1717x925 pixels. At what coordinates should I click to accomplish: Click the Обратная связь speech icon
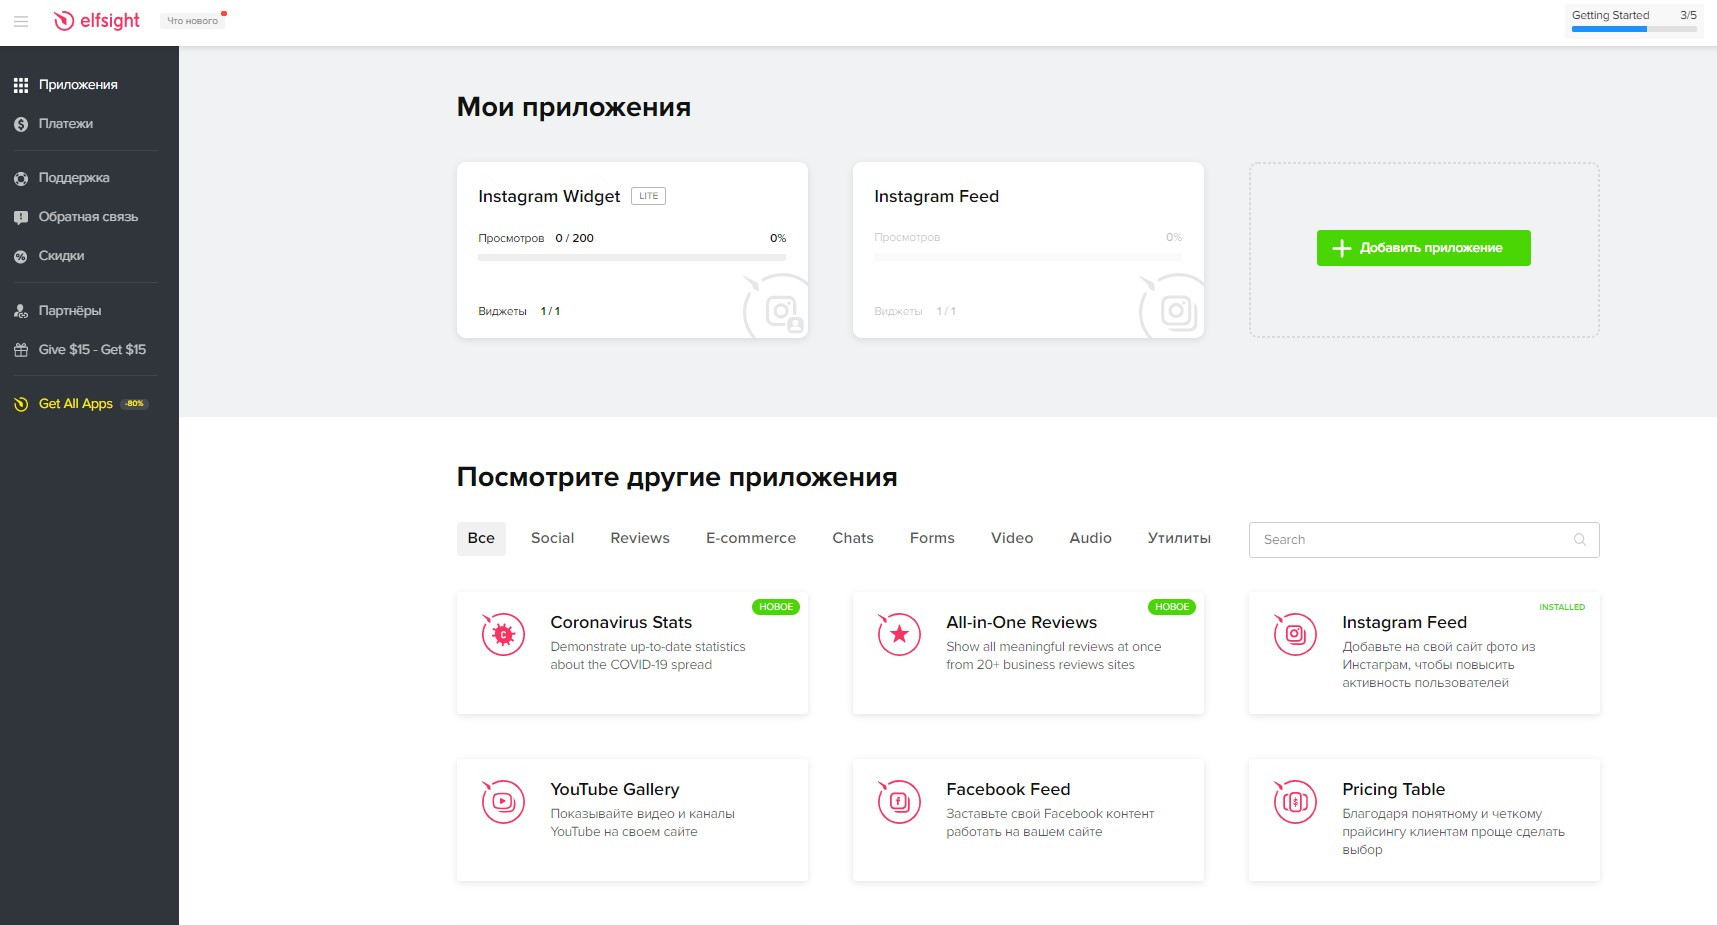(x=21, y=217)
